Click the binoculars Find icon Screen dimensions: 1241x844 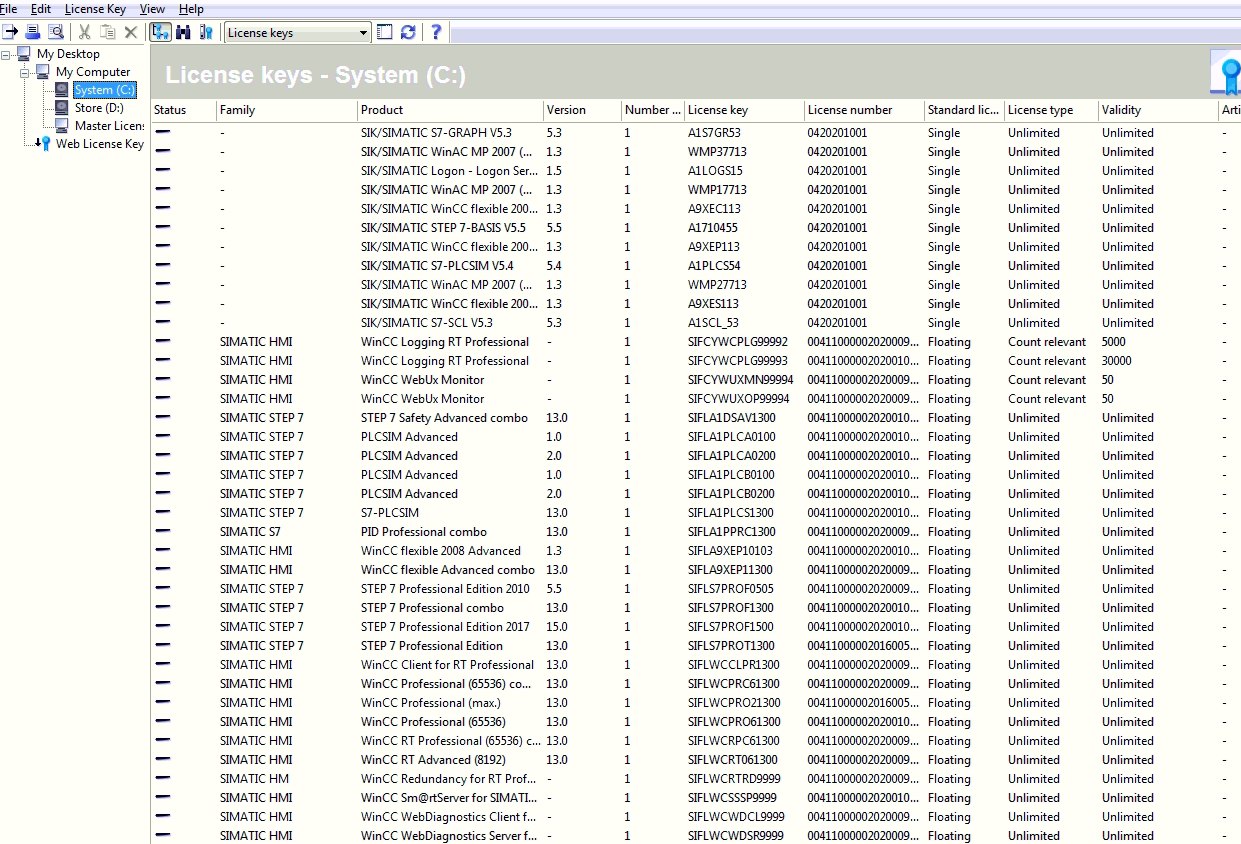(183, 32)
